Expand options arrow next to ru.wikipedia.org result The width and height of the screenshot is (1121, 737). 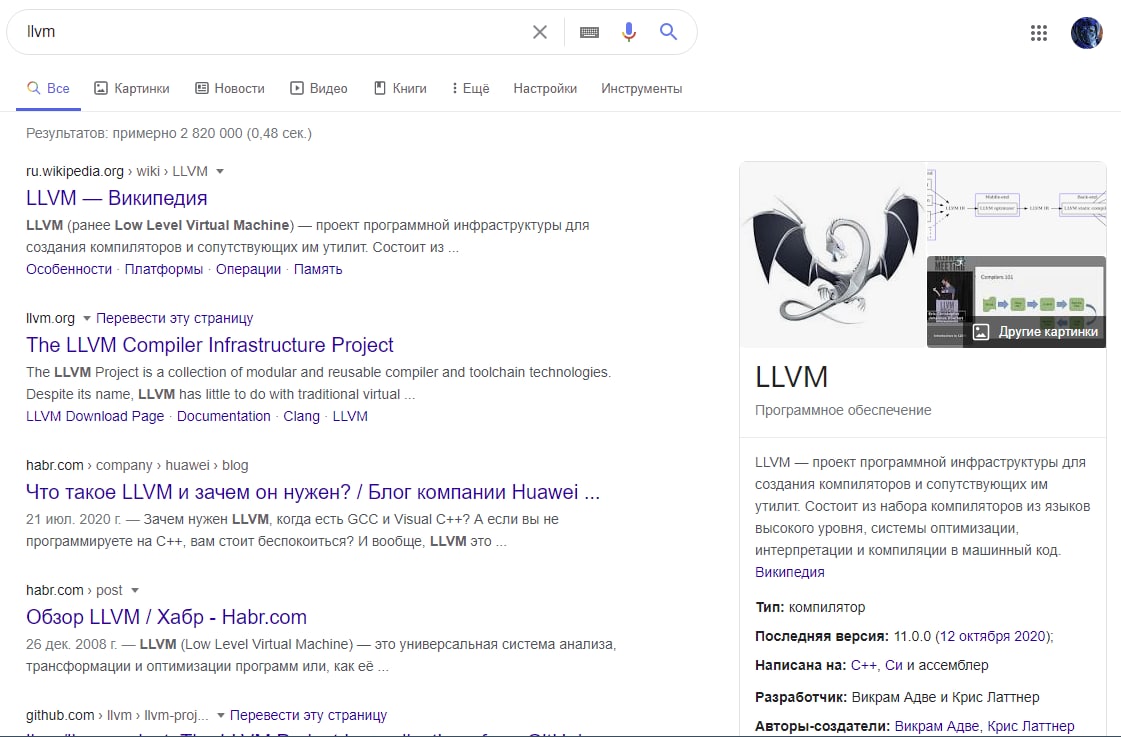[220, 172]
